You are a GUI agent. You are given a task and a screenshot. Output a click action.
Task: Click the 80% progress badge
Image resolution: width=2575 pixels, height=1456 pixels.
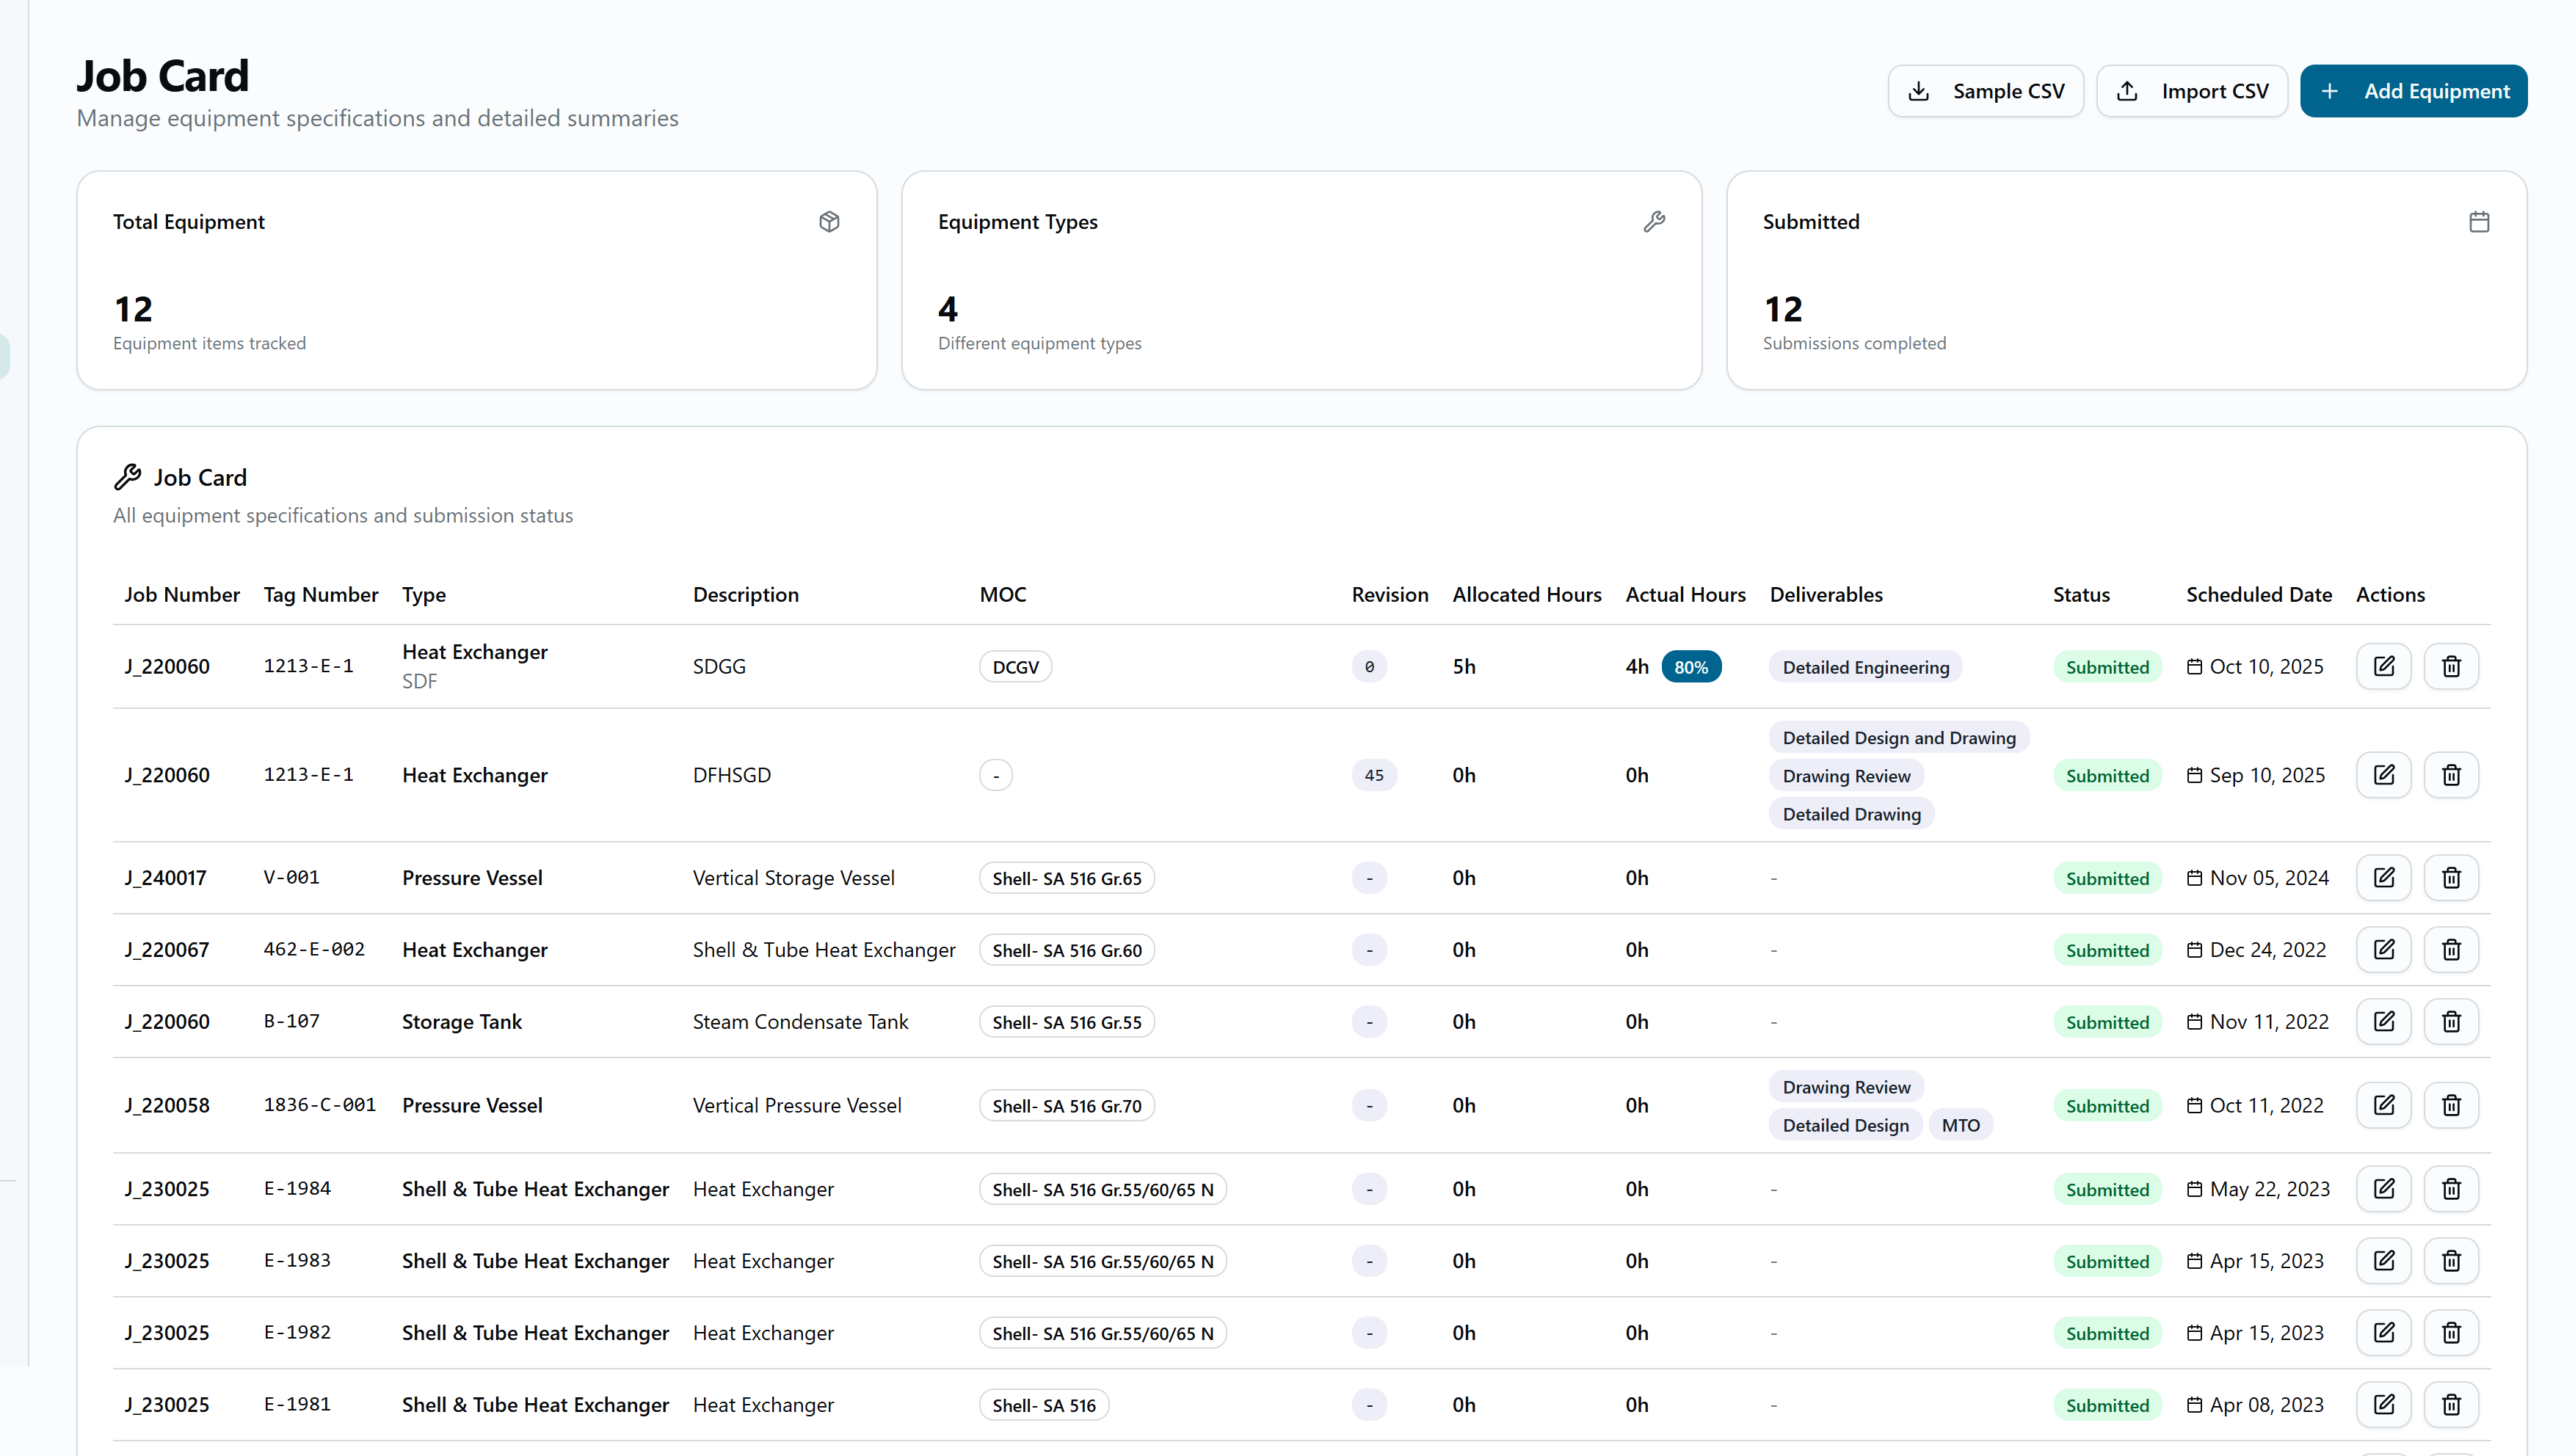[1690, 667]
